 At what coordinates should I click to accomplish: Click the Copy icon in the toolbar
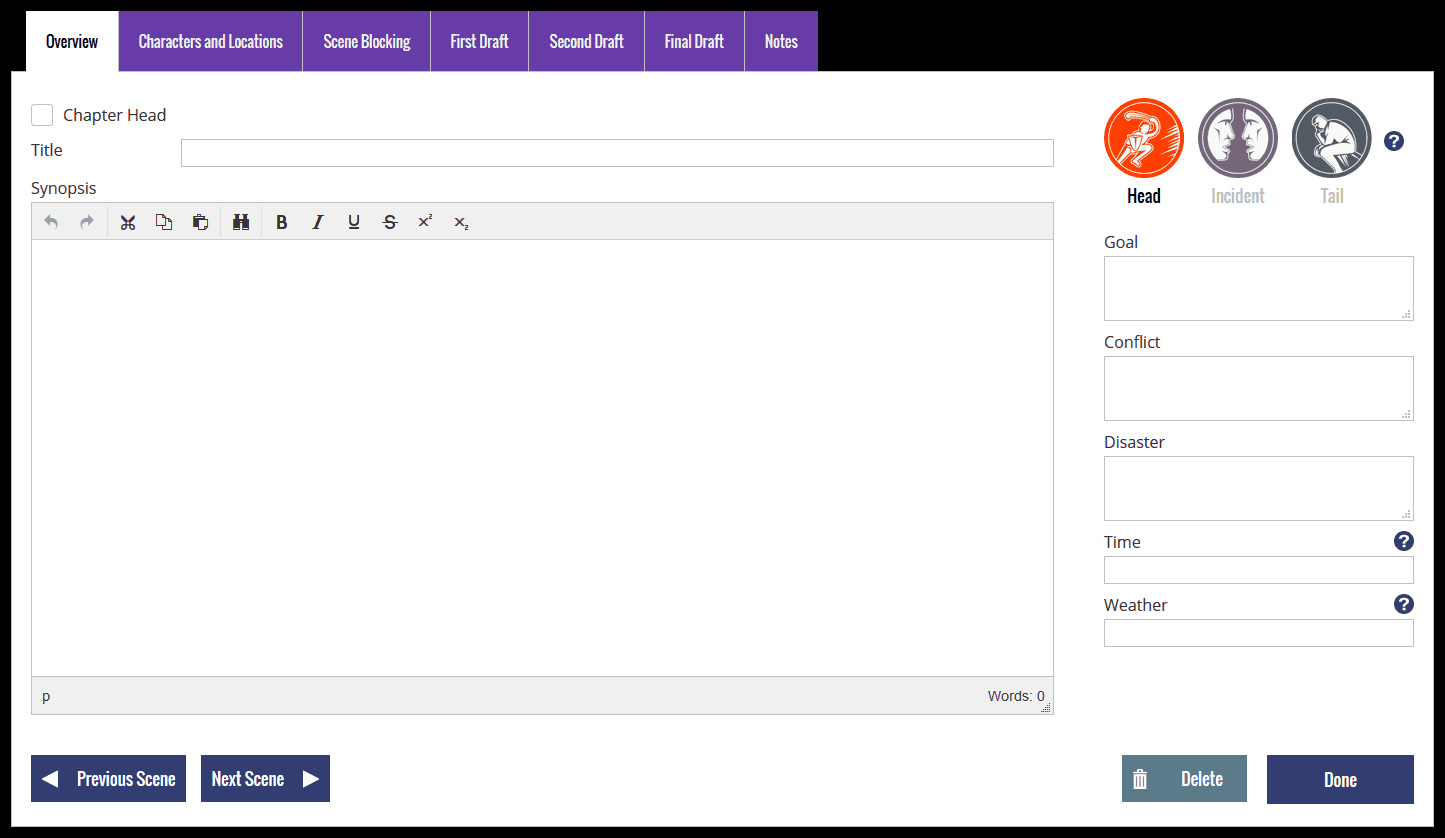point(164,222)
